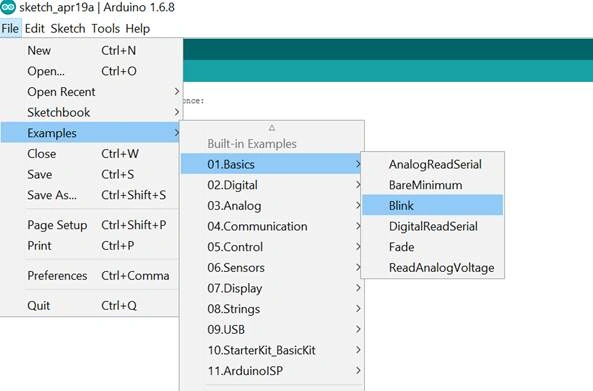Expand the 10.StarterKit_BasicKit submenu
The width and height of the screenshot is (593, 391).
[x=271, y=350]
